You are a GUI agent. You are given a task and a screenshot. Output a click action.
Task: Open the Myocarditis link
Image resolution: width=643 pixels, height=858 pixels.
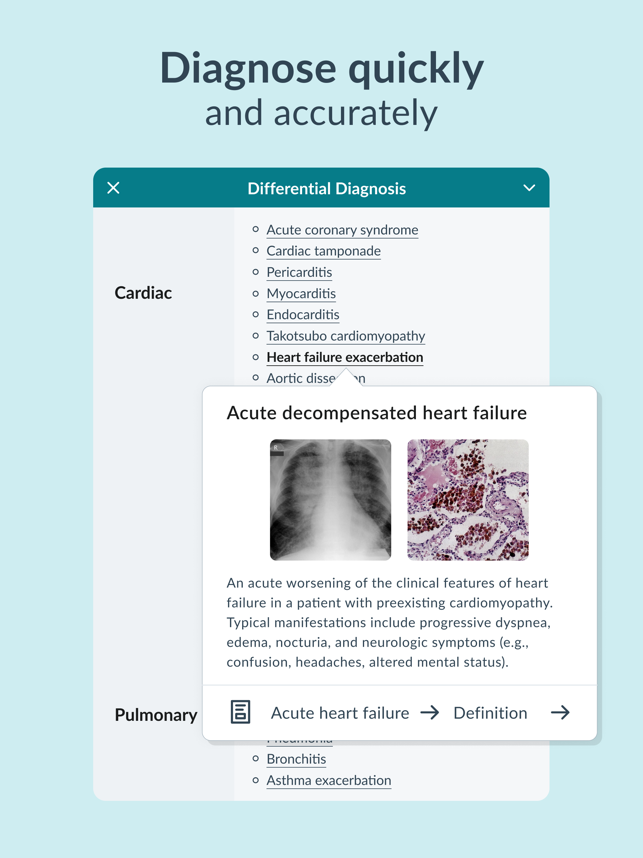301,294
